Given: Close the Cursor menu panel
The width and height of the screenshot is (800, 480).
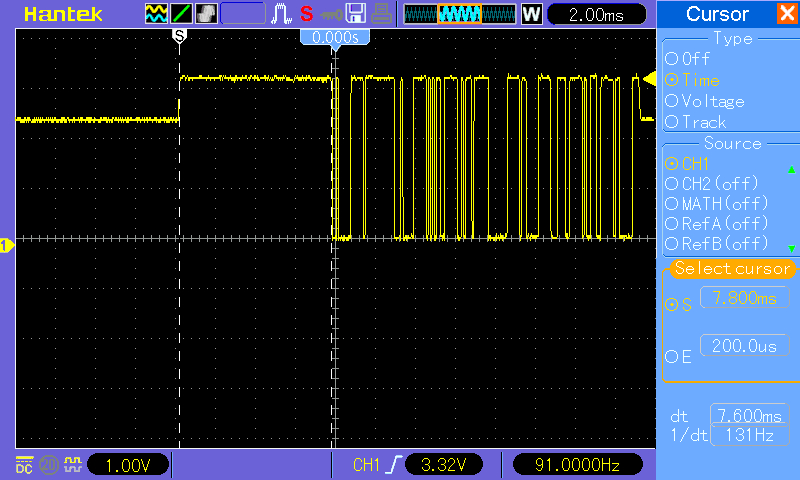Looking at the screenshot, I should pyautogui.click(x=786, y=14).
